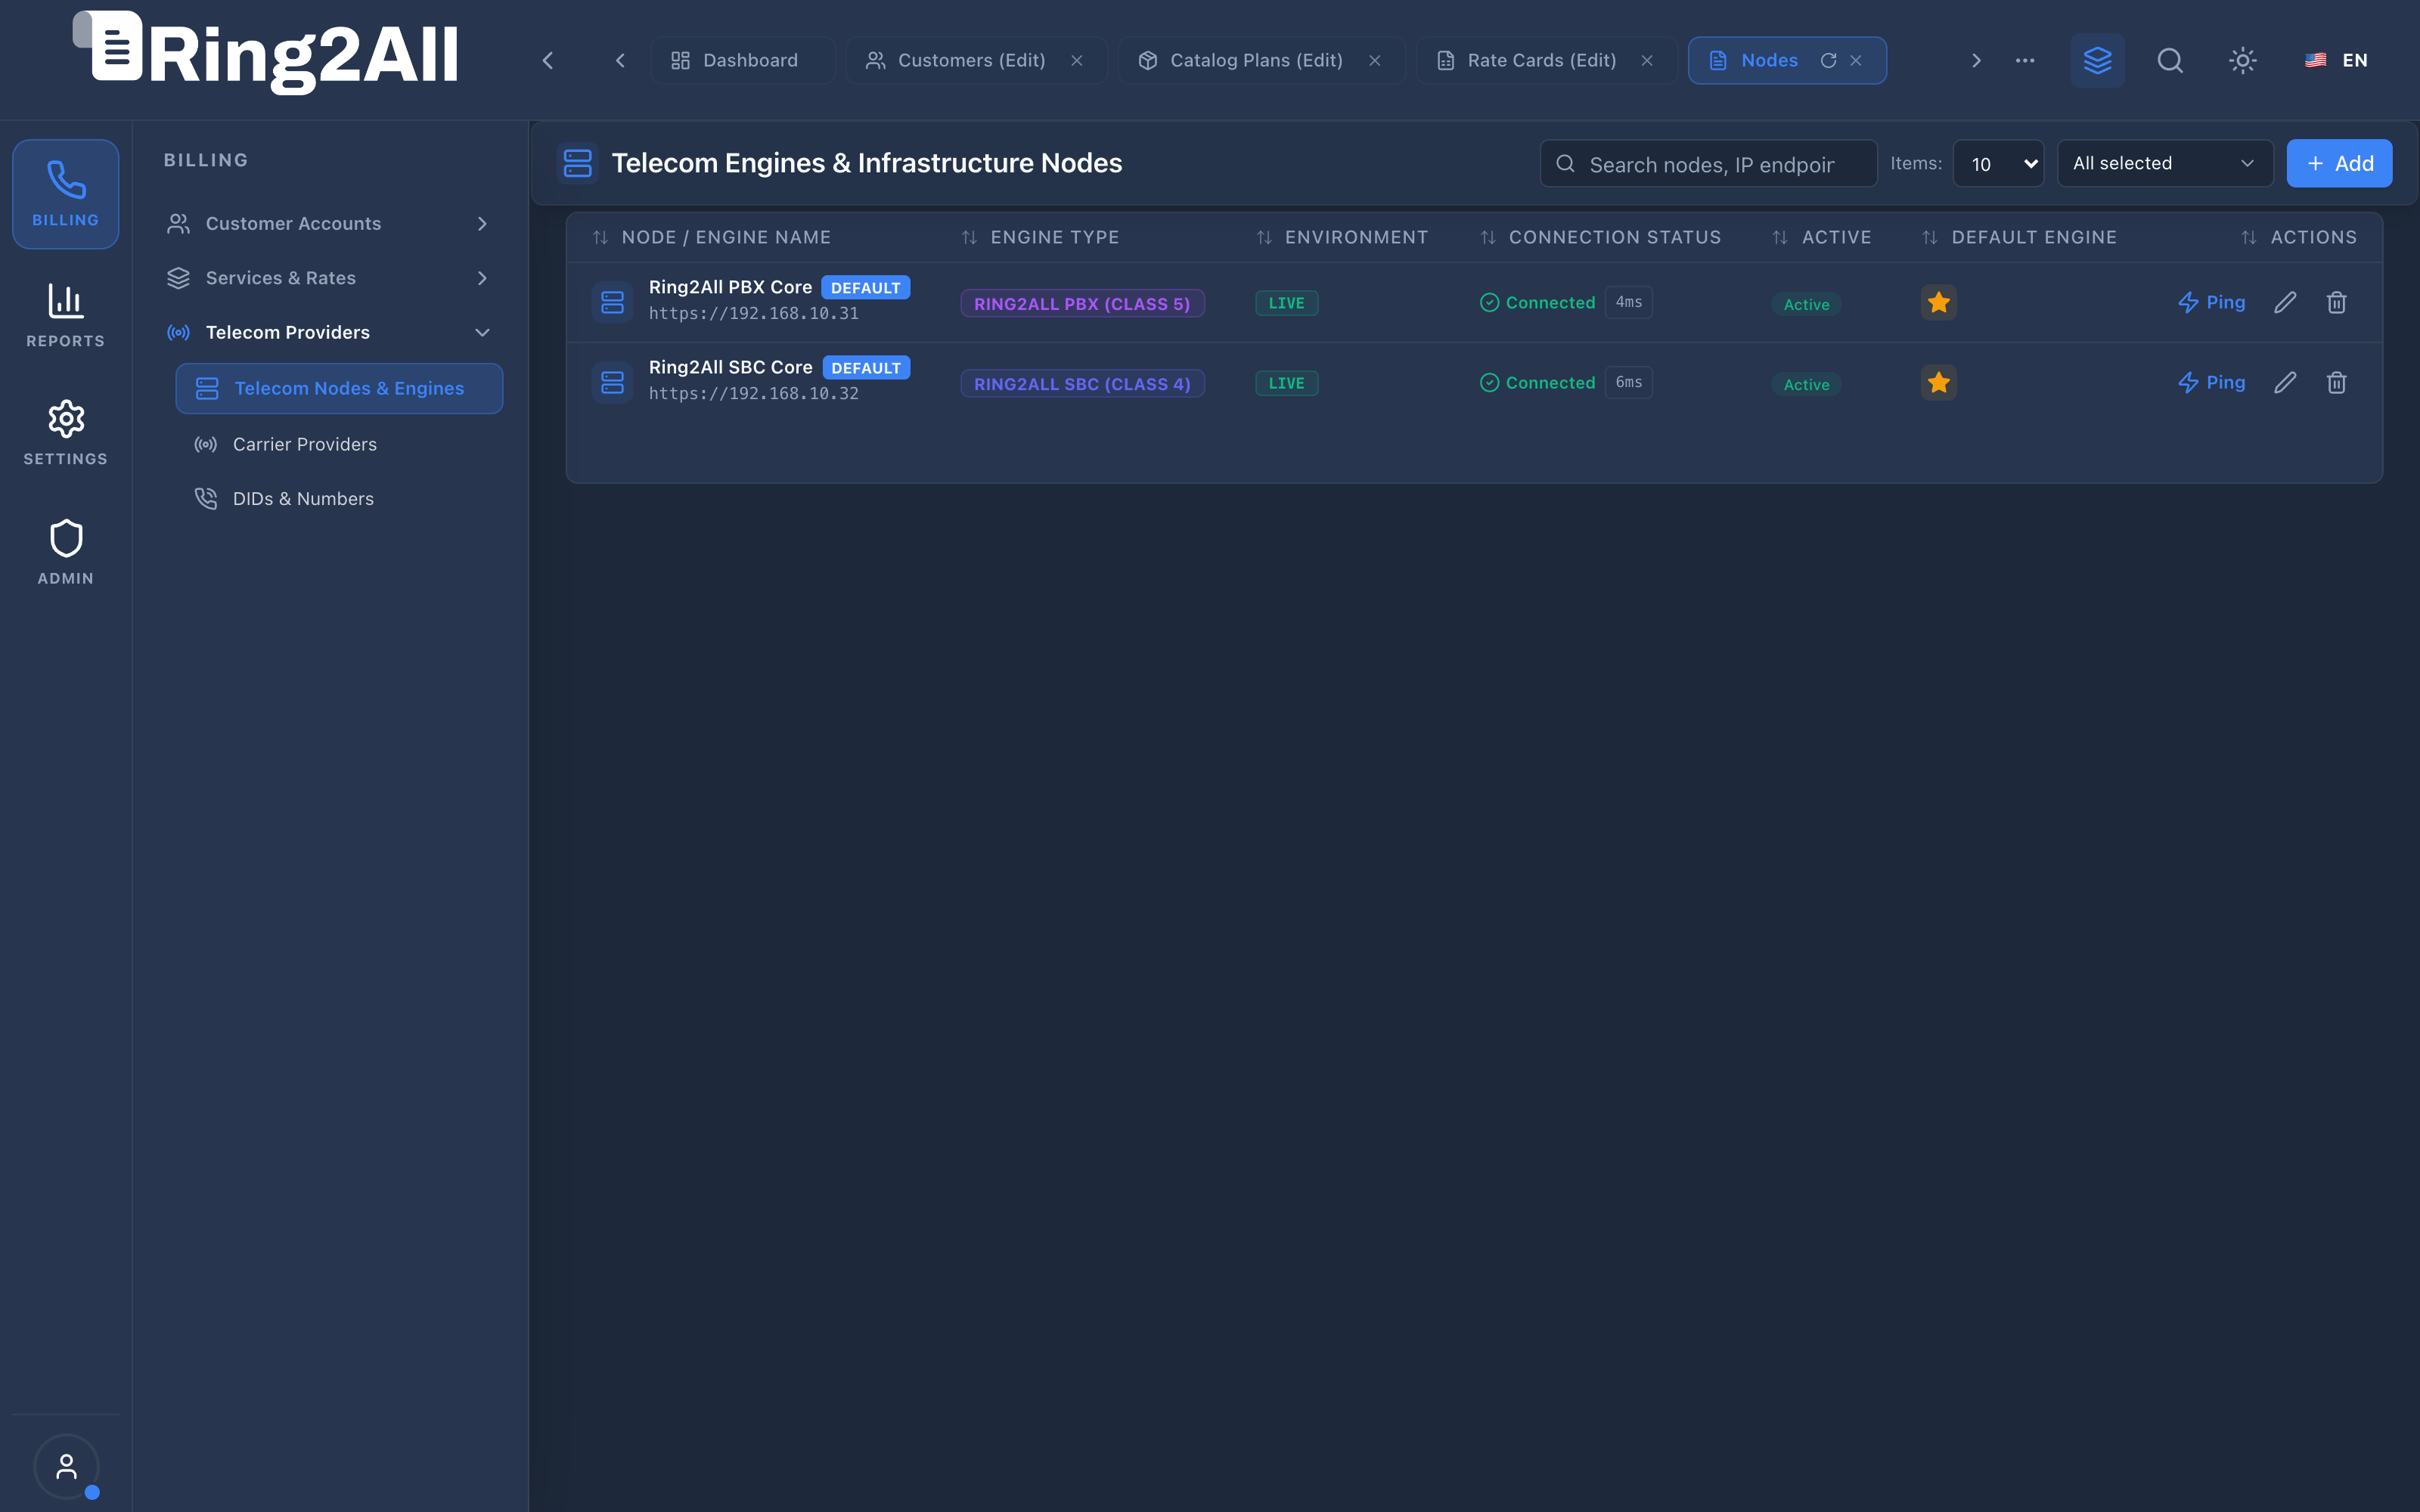Screen dimensions: 2420x1512
Task: Open the Admin shield section
Action: coord(65,552)
